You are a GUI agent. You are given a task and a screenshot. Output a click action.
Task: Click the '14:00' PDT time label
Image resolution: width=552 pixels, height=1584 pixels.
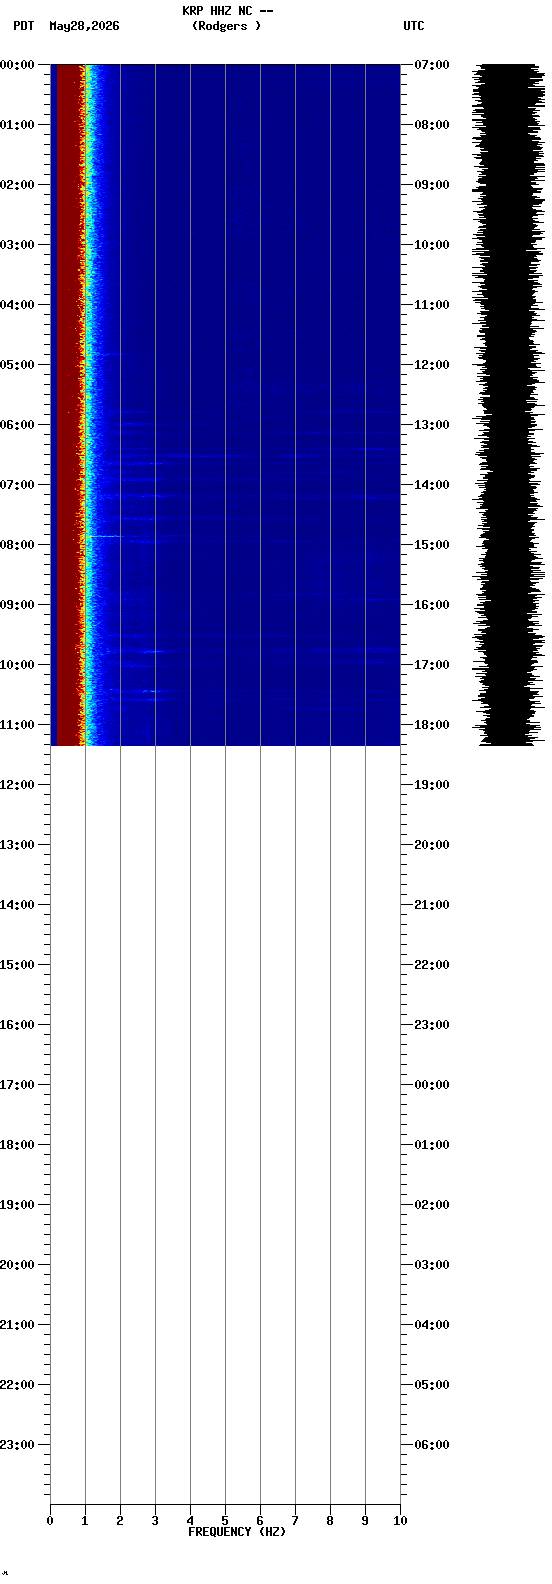click(17, 905)
